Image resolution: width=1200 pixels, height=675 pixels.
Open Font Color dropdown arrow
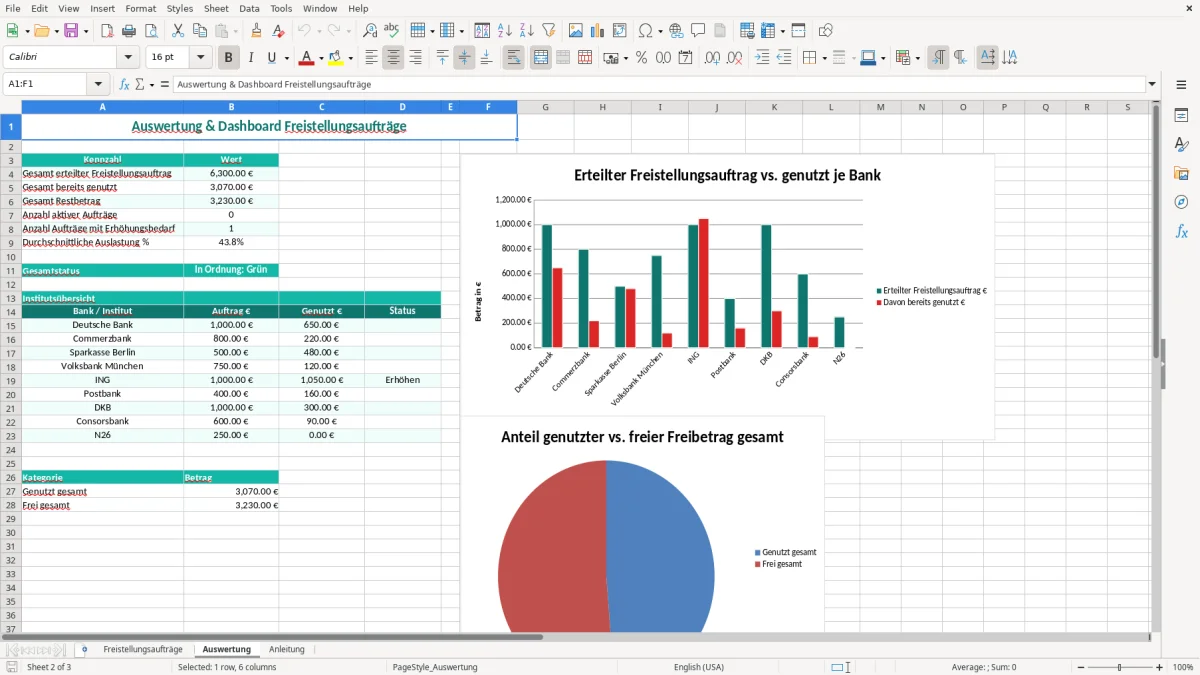point(320,58)
